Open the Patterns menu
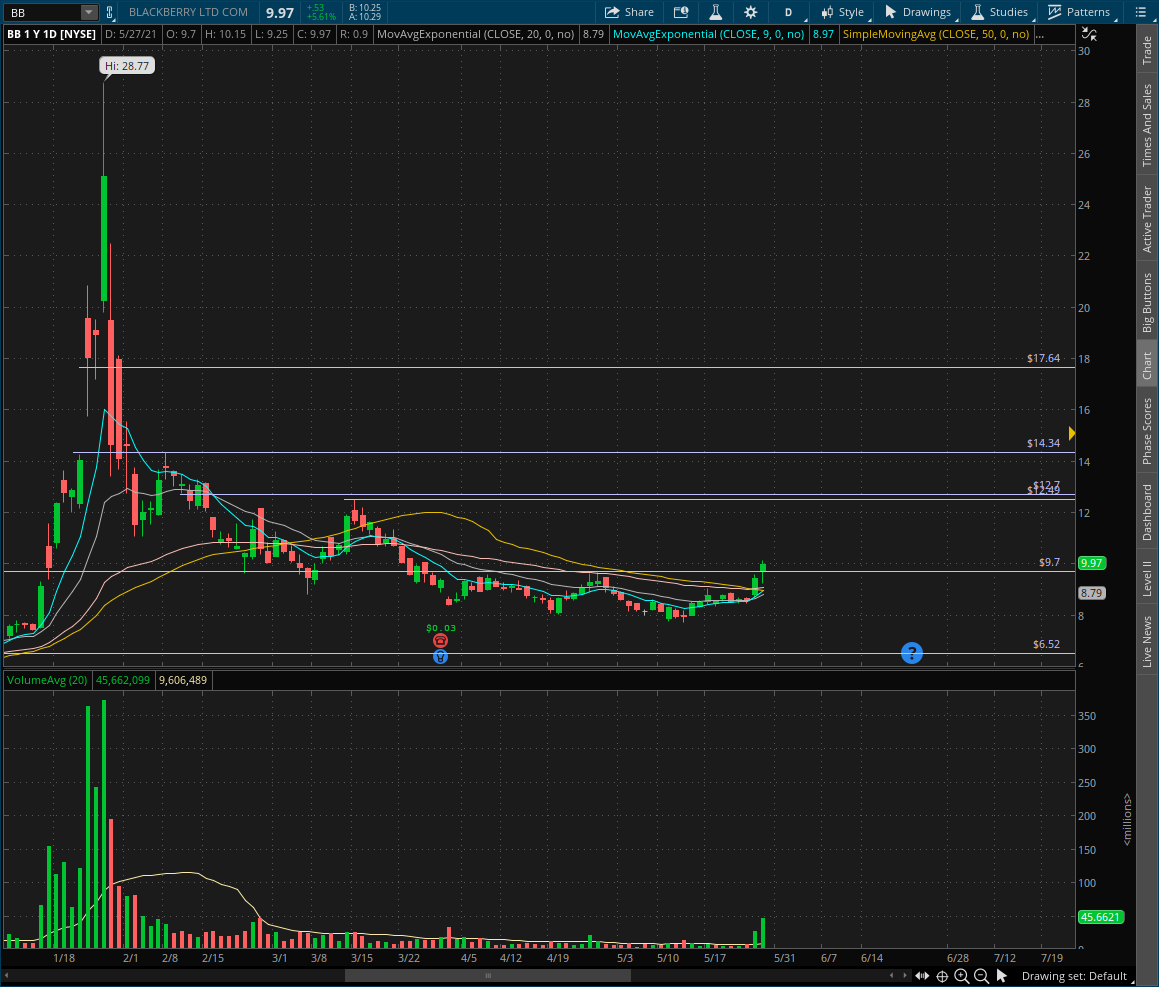This screenshot has height=987, width=1159. (1080, 12)
